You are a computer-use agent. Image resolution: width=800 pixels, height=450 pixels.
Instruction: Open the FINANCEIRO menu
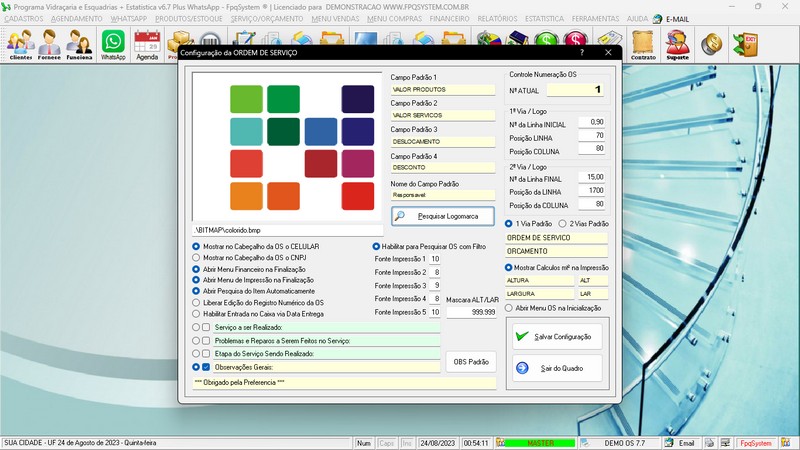[x=449, y=19]
